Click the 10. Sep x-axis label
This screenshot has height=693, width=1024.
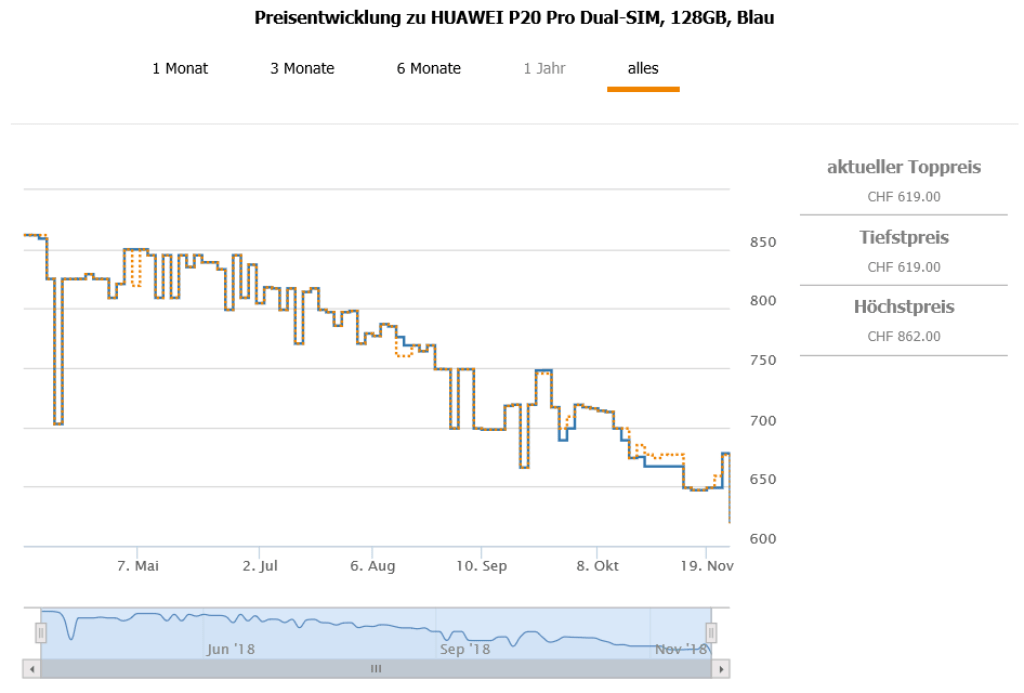(481, 566)
